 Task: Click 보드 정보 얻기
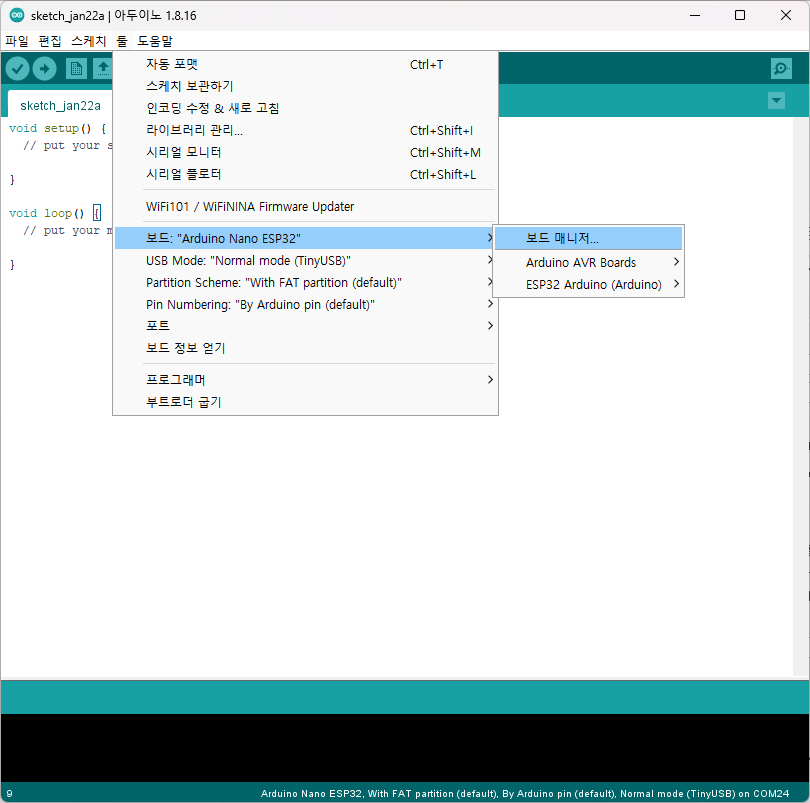(305, 348)
